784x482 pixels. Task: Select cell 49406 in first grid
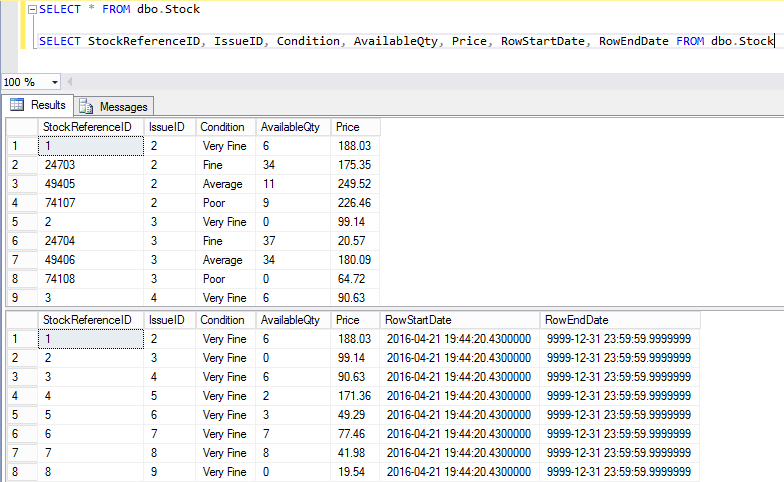(x=91, y=260)
